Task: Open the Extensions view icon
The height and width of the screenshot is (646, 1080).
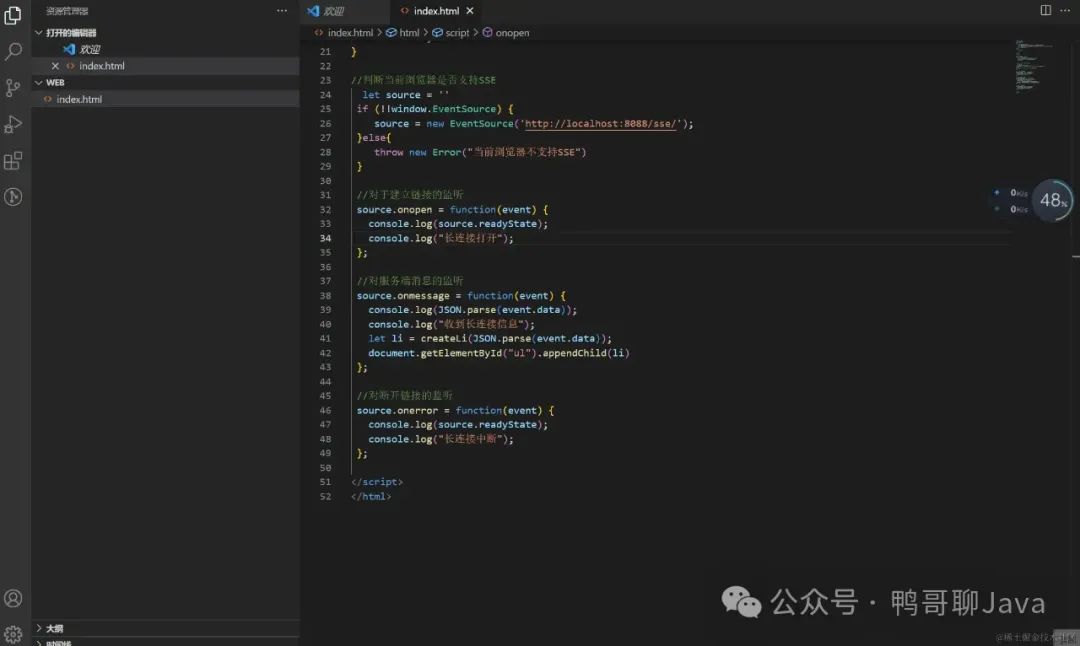Action: click(13, 160)
